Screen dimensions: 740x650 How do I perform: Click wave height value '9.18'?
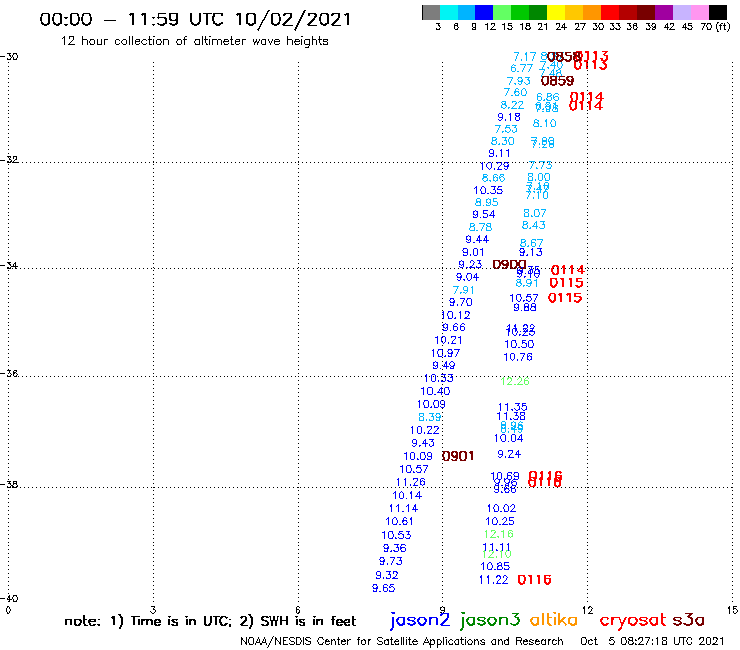[x=509, y=117]
